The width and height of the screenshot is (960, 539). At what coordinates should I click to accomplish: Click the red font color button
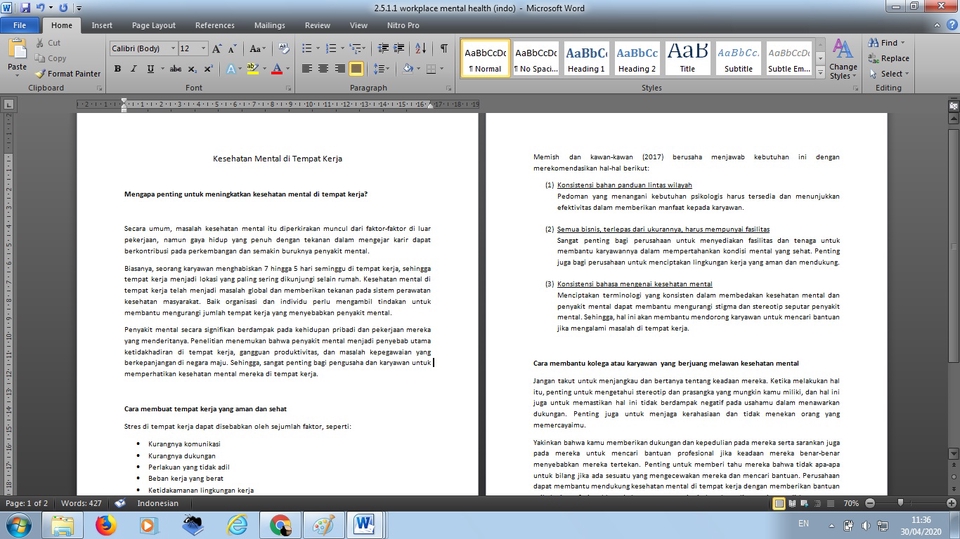click(x=277, y=69)
